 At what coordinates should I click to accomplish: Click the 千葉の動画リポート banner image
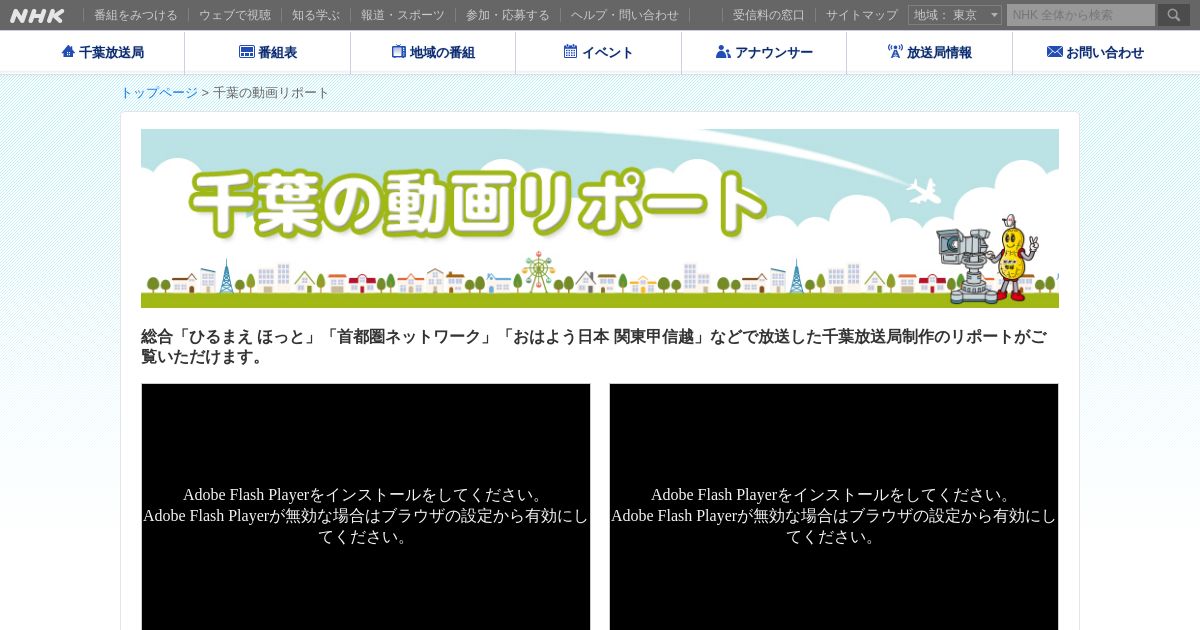(600, 218)
